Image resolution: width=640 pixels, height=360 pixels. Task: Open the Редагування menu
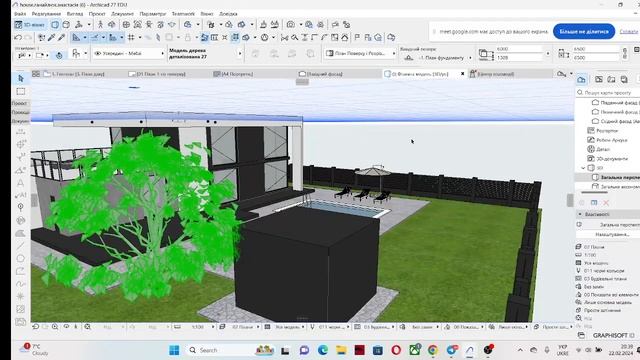tap(46, 14)
